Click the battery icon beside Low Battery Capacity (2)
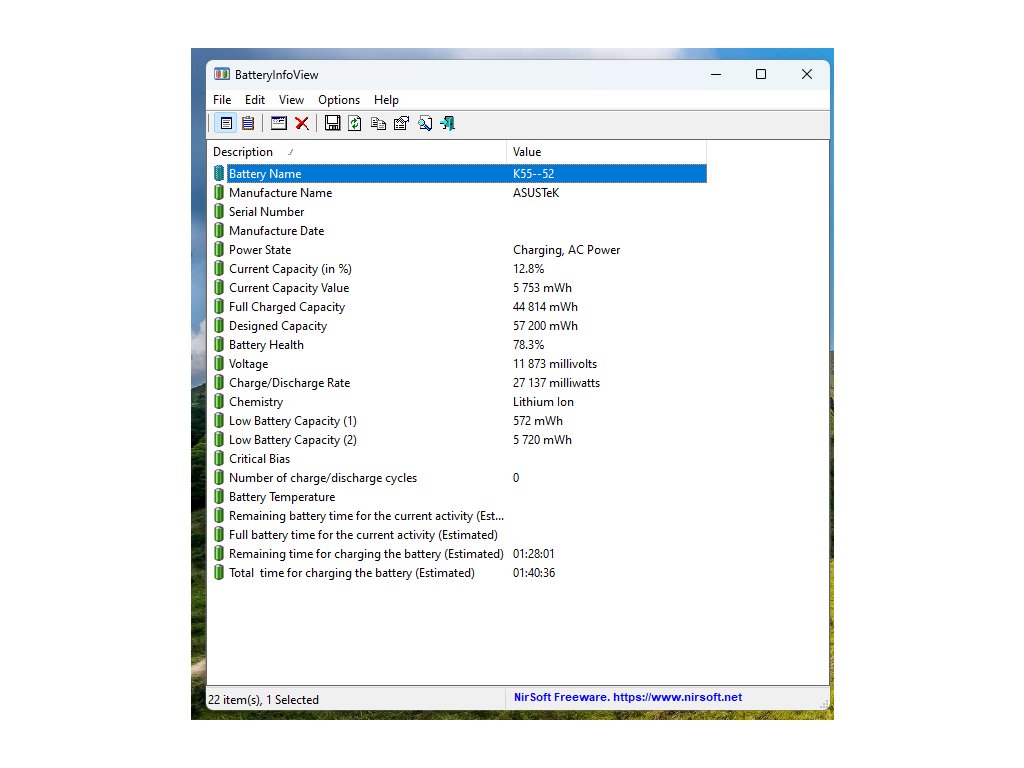Screen dimensions: 1024x768 pos(219,440)
